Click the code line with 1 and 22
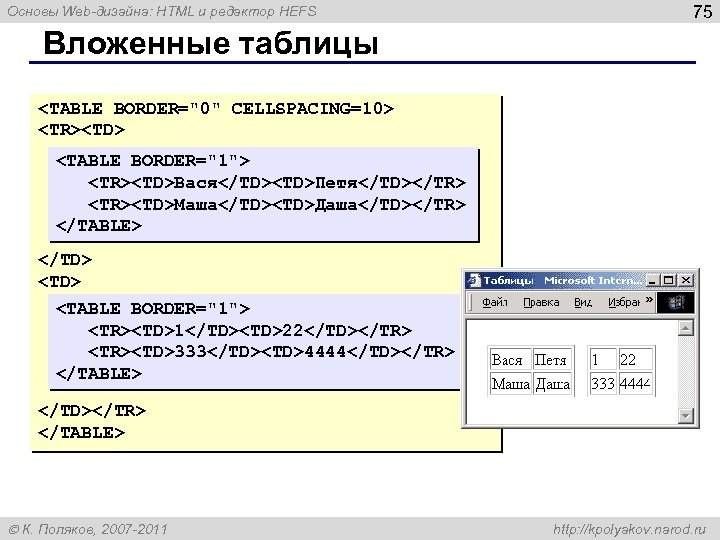 [x=249, y=330]
